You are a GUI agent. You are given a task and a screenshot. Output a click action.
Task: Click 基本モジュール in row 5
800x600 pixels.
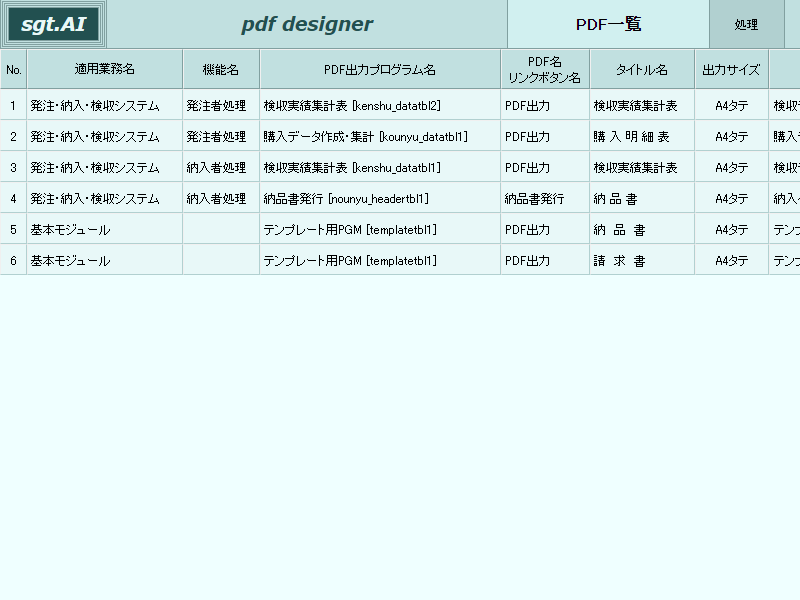70,230
